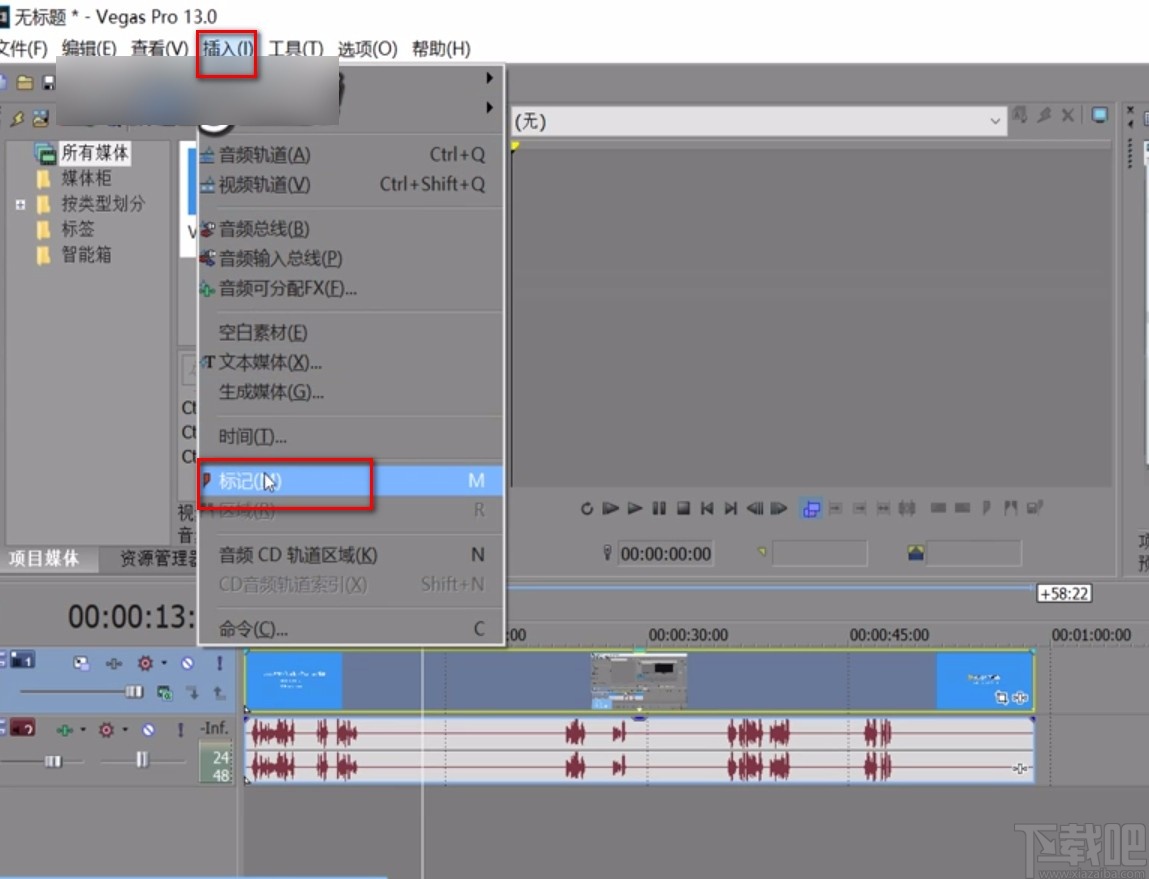The height and width of the screenshot is (879, 1149).
Task: Click video track level slider handle
Action: (133, 691)
